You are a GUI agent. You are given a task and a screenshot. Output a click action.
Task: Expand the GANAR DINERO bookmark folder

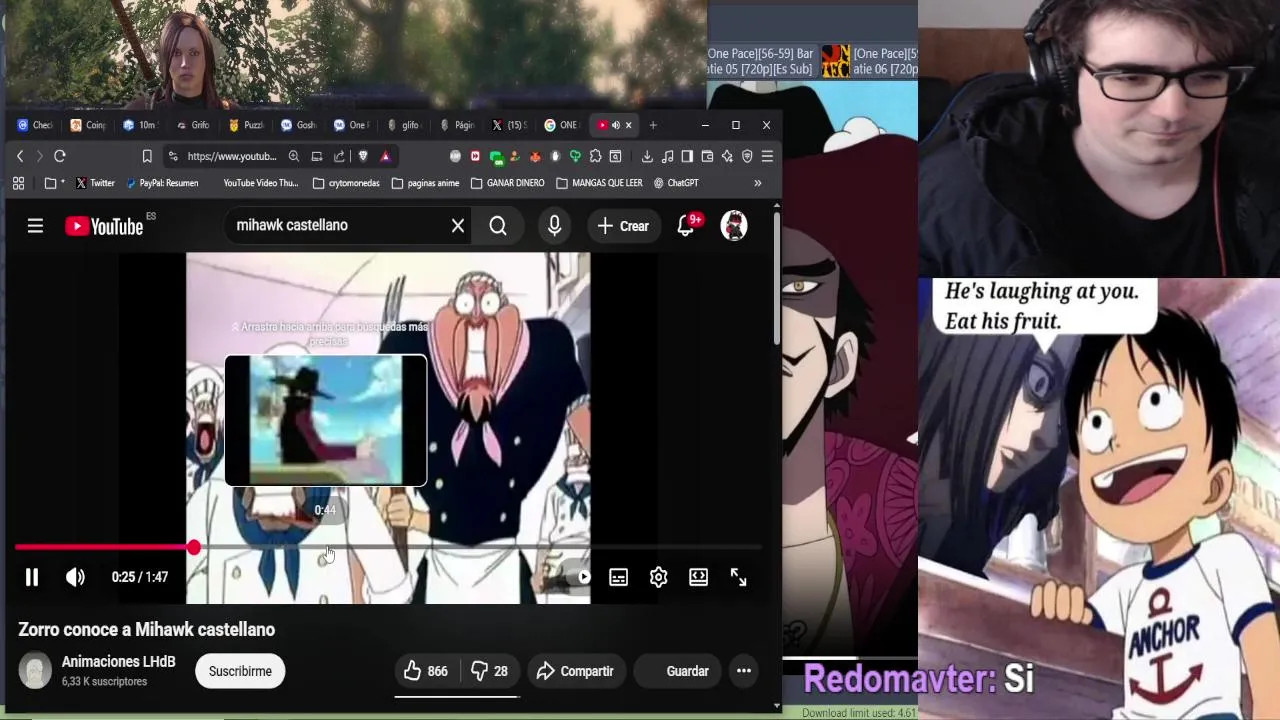click(x=507, y=183)
